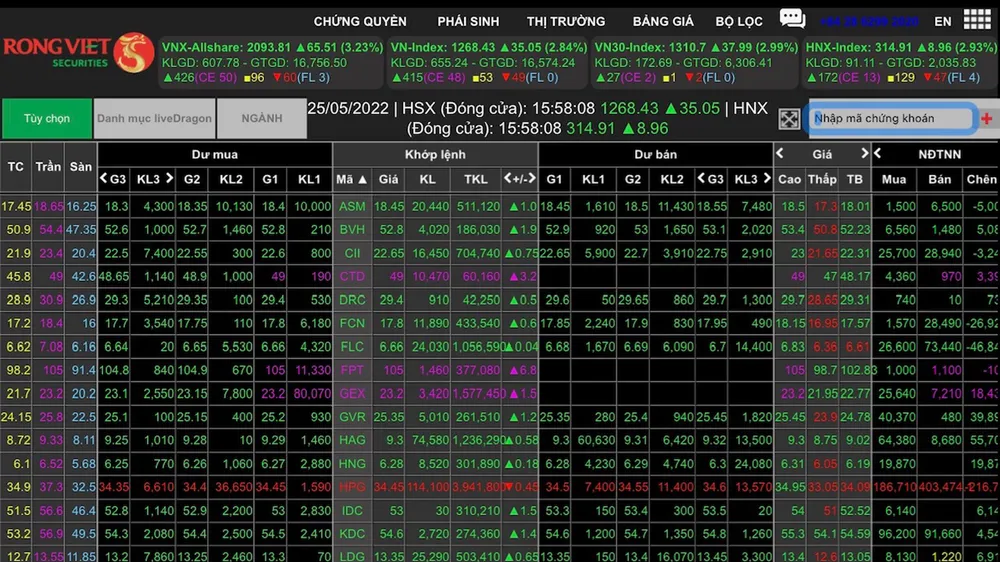Click right arrow of Giá column group

(x=865, y=154)
